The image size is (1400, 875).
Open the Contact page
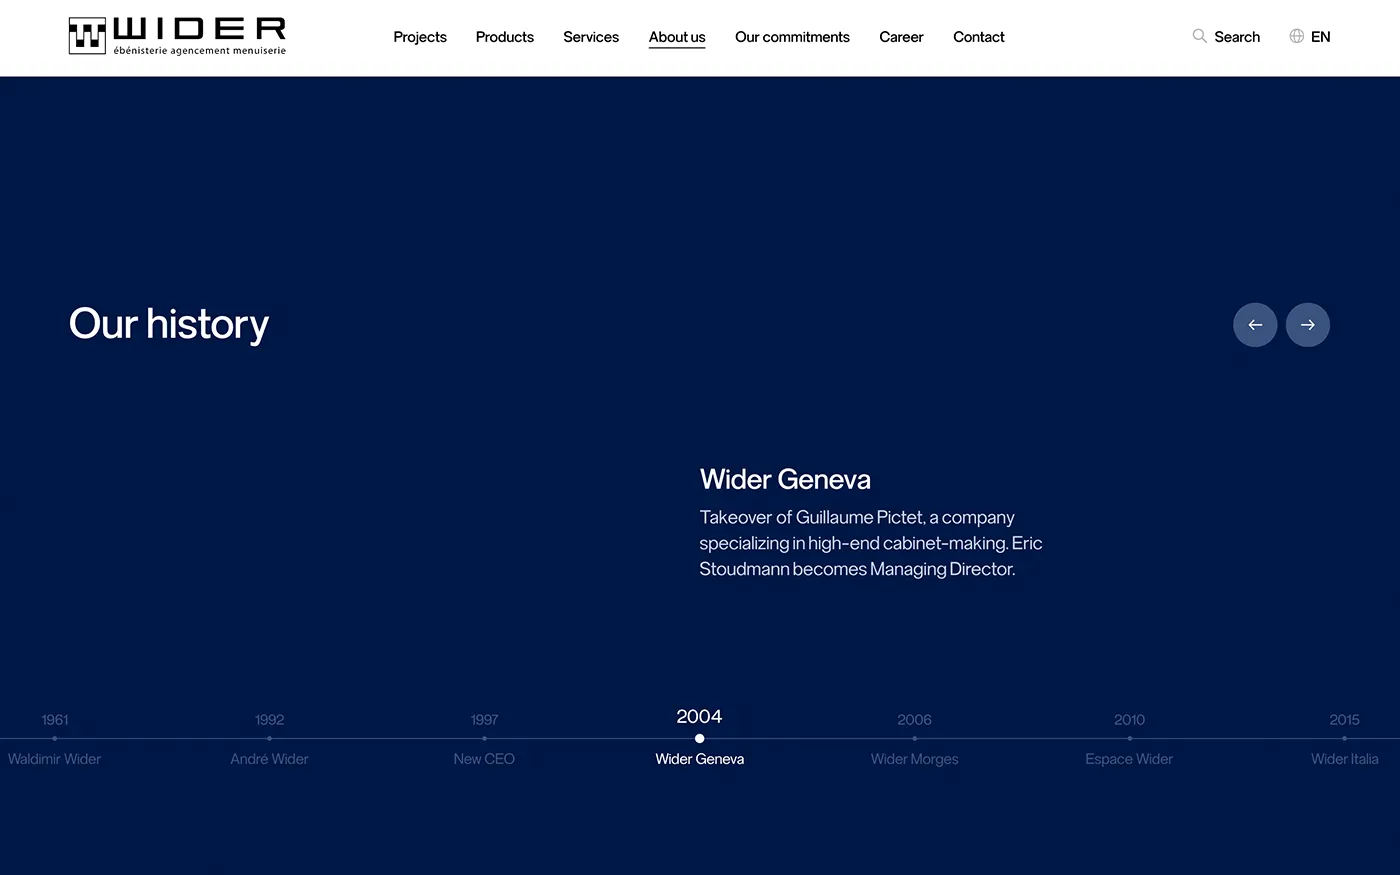click(x=978, y=37)
